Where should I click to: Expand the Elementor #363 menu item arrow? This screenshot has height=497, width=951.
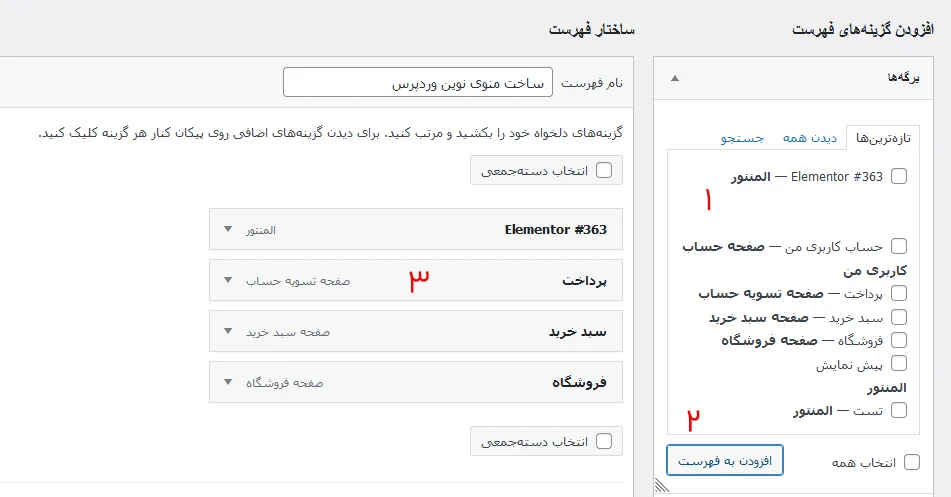pos(228,229)
